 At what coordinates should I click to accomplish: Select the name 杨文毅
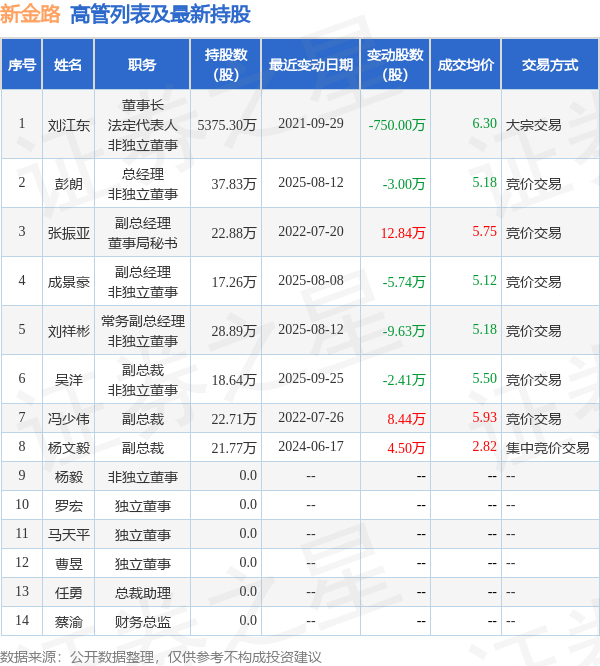(68, 448)
